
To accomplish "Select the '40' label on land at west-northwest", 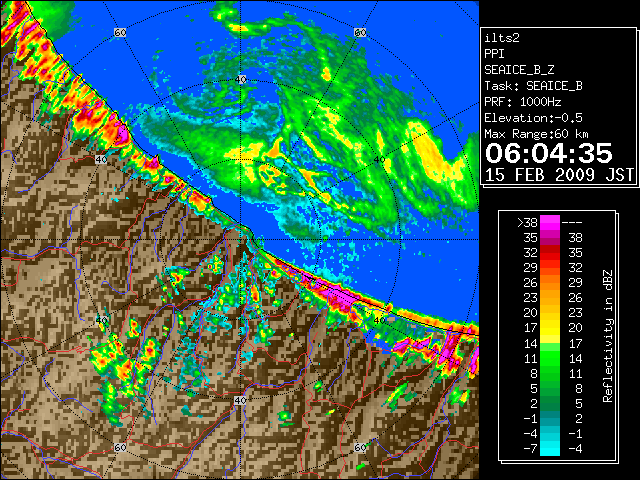I will [101, 160].
